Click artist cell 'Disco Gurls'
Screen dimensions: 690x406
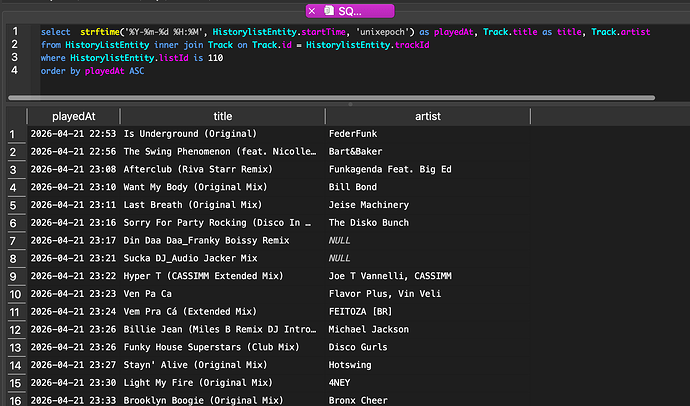pyautogui.click(x=428, y=347)
